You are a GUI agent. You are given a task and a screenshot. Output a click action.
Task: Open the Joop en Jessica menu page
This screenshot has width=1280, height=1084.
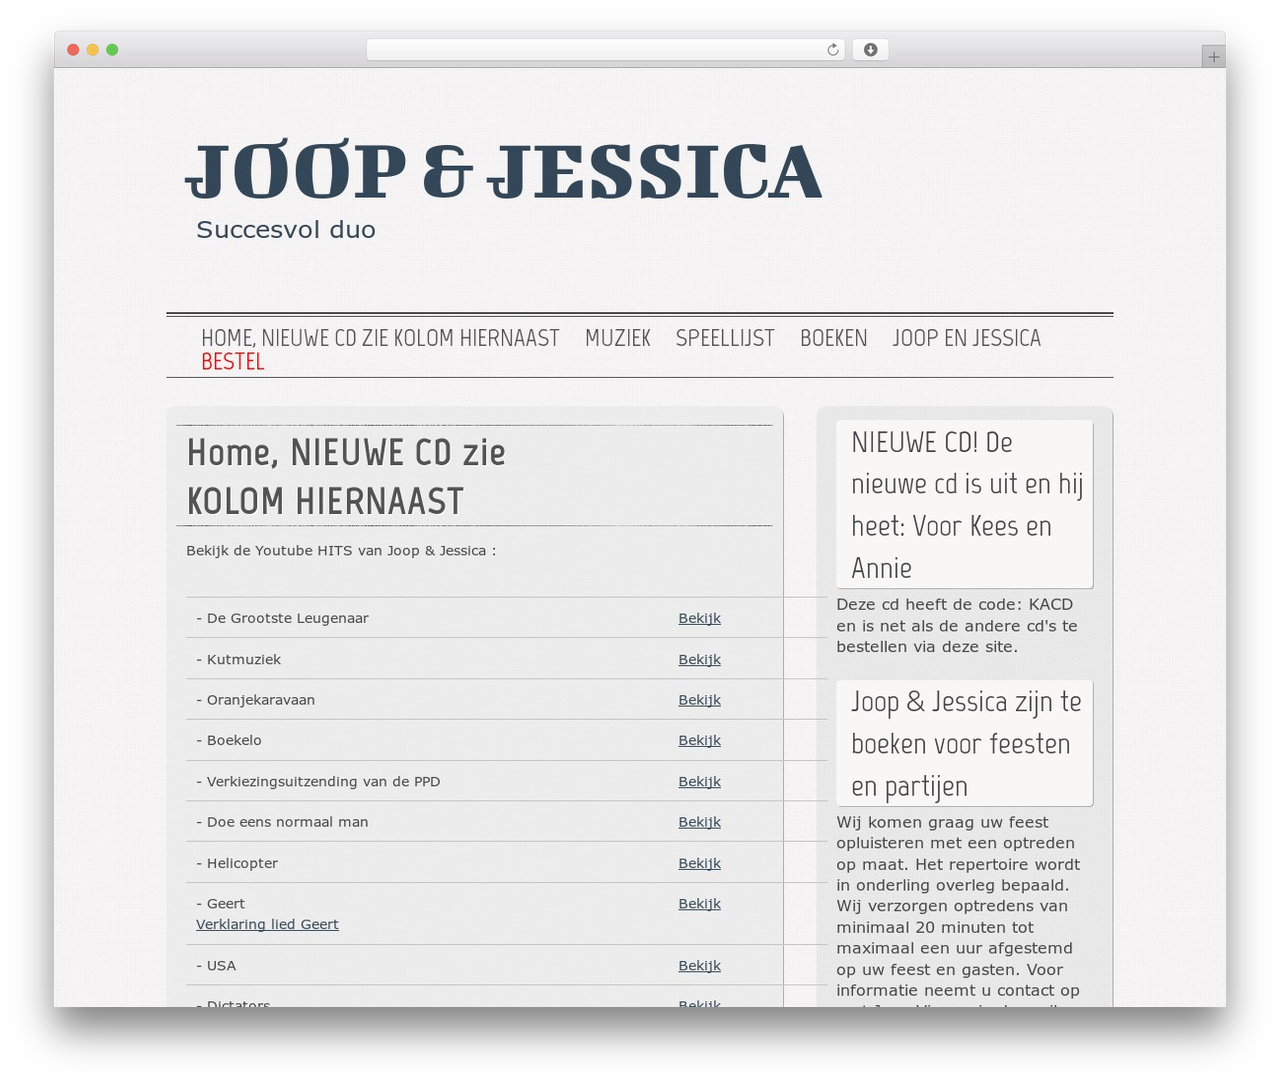coord(967,338)
